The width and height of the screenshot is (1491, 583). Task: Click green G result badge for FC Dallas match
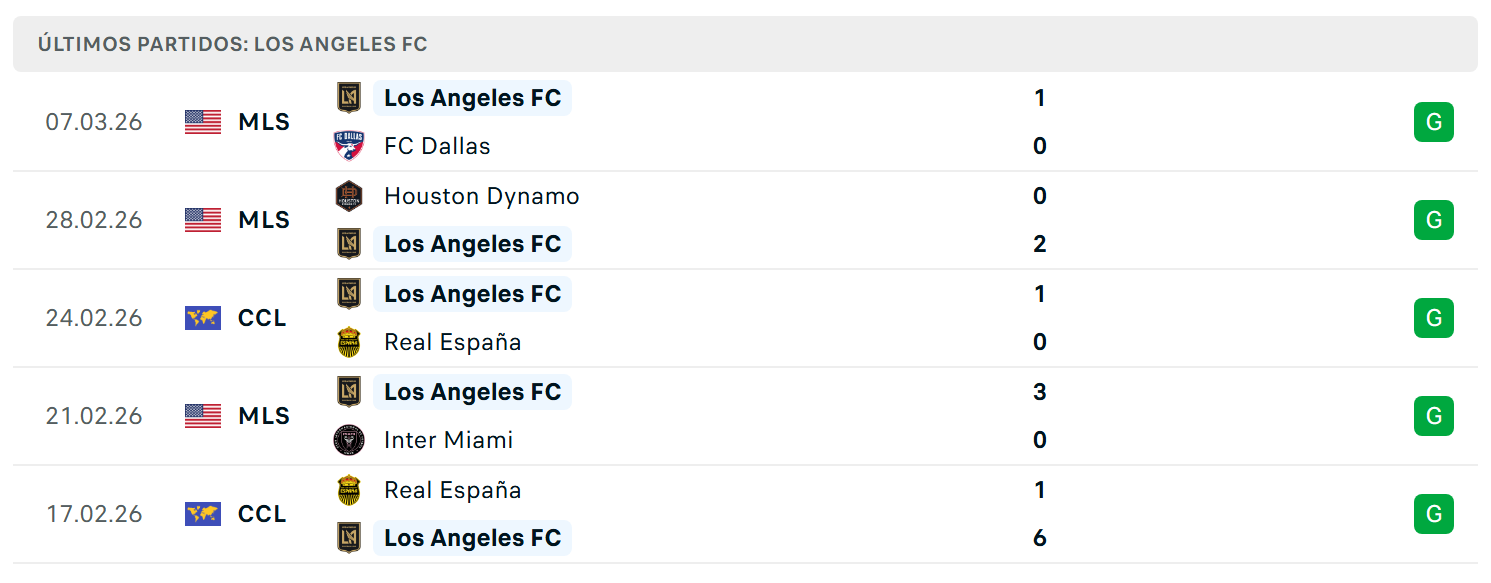pos(1433,122)
